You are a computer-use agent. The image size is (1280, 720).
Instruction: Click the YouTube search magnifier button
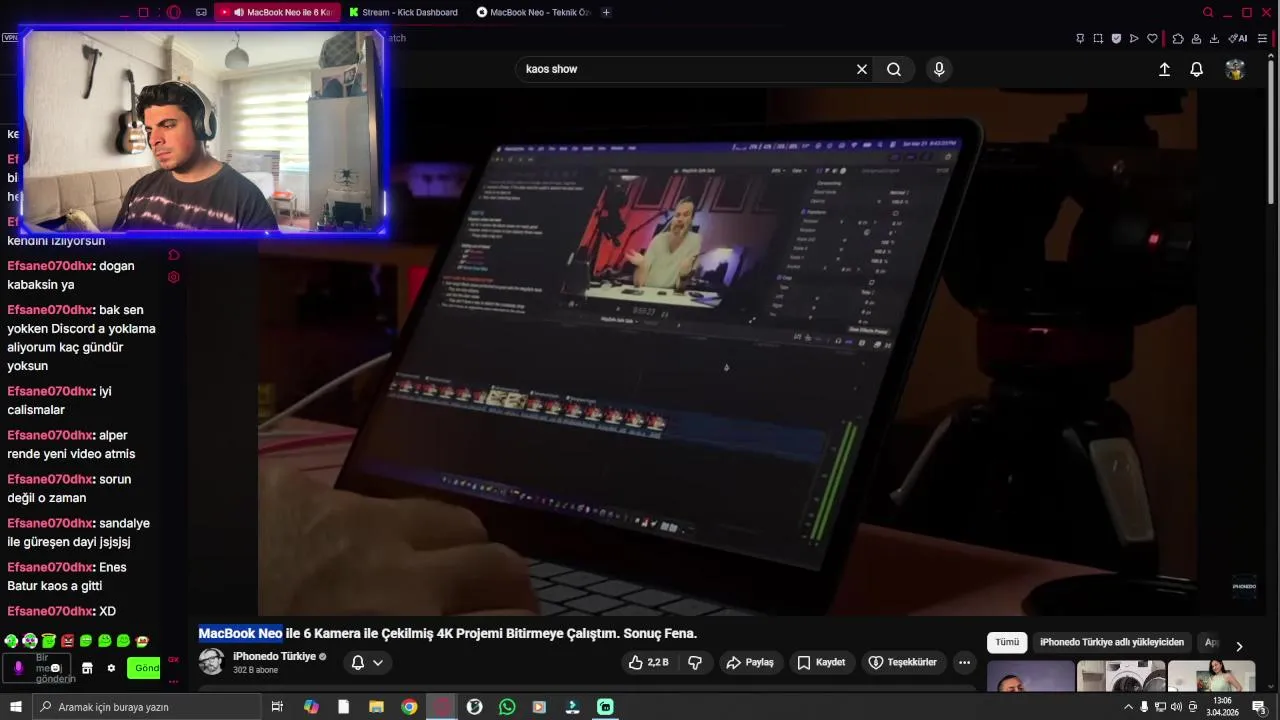coord(894,69)
